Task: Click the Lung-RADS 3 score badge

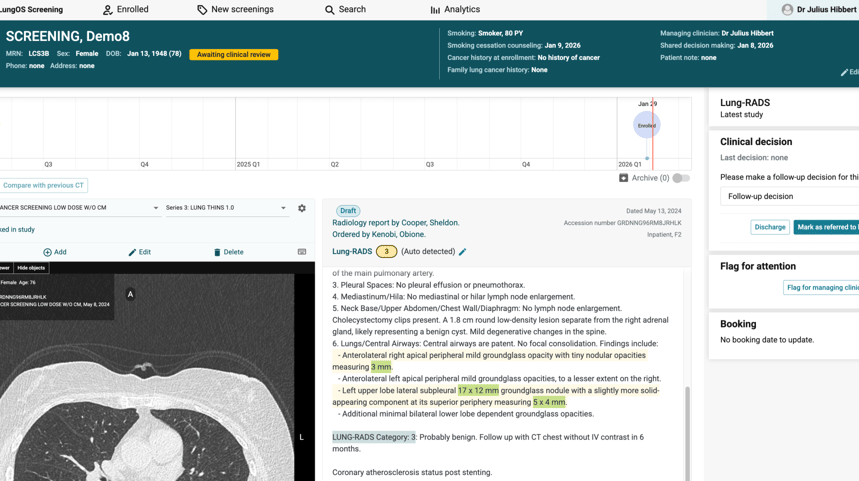Action: [x=386, y=251]
